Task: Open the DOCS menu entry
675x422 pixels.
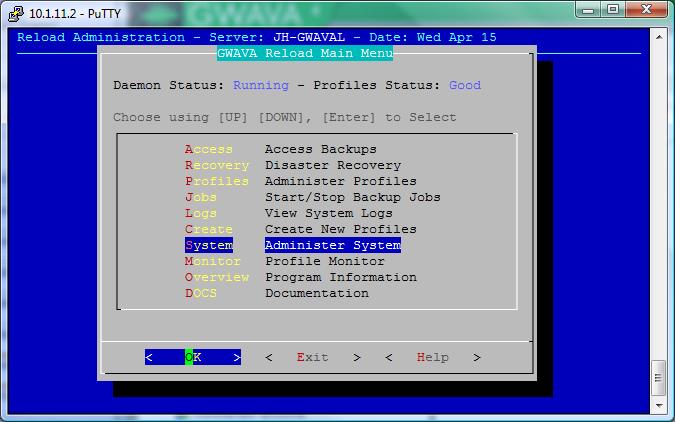Action: tap(201, 293)
